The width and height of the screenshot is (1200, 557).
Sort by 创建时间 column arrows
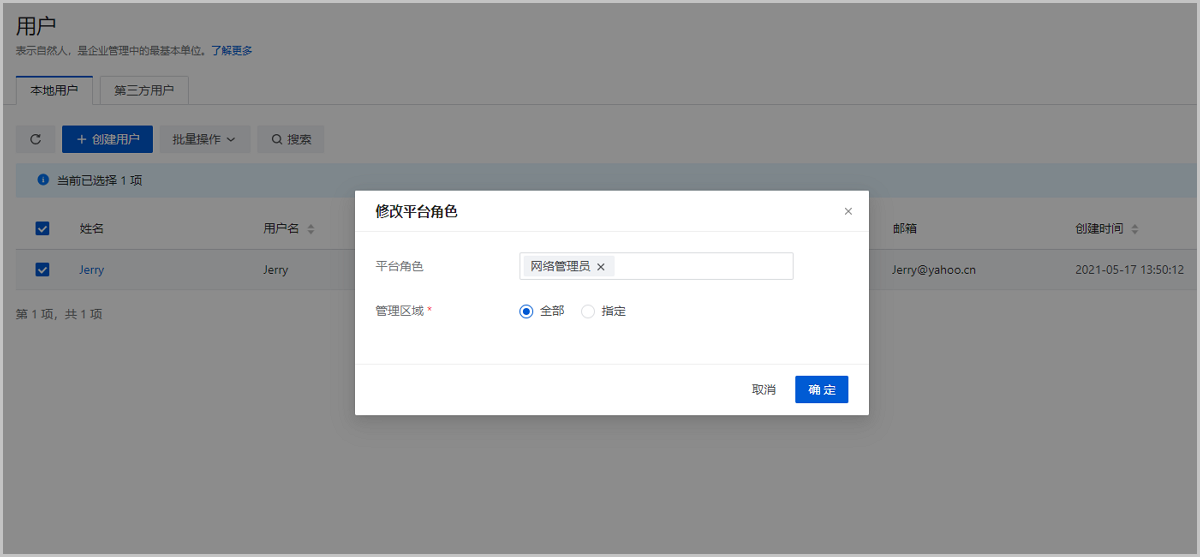pos(1134,229)
